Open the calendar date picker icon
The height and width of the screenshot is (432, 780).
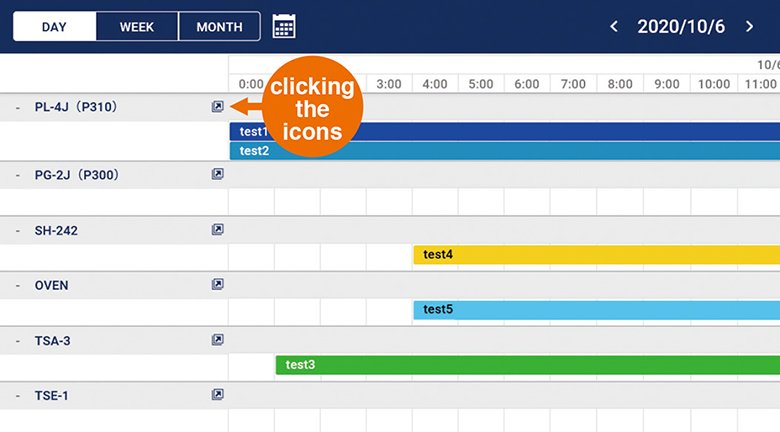coord(284,26)
